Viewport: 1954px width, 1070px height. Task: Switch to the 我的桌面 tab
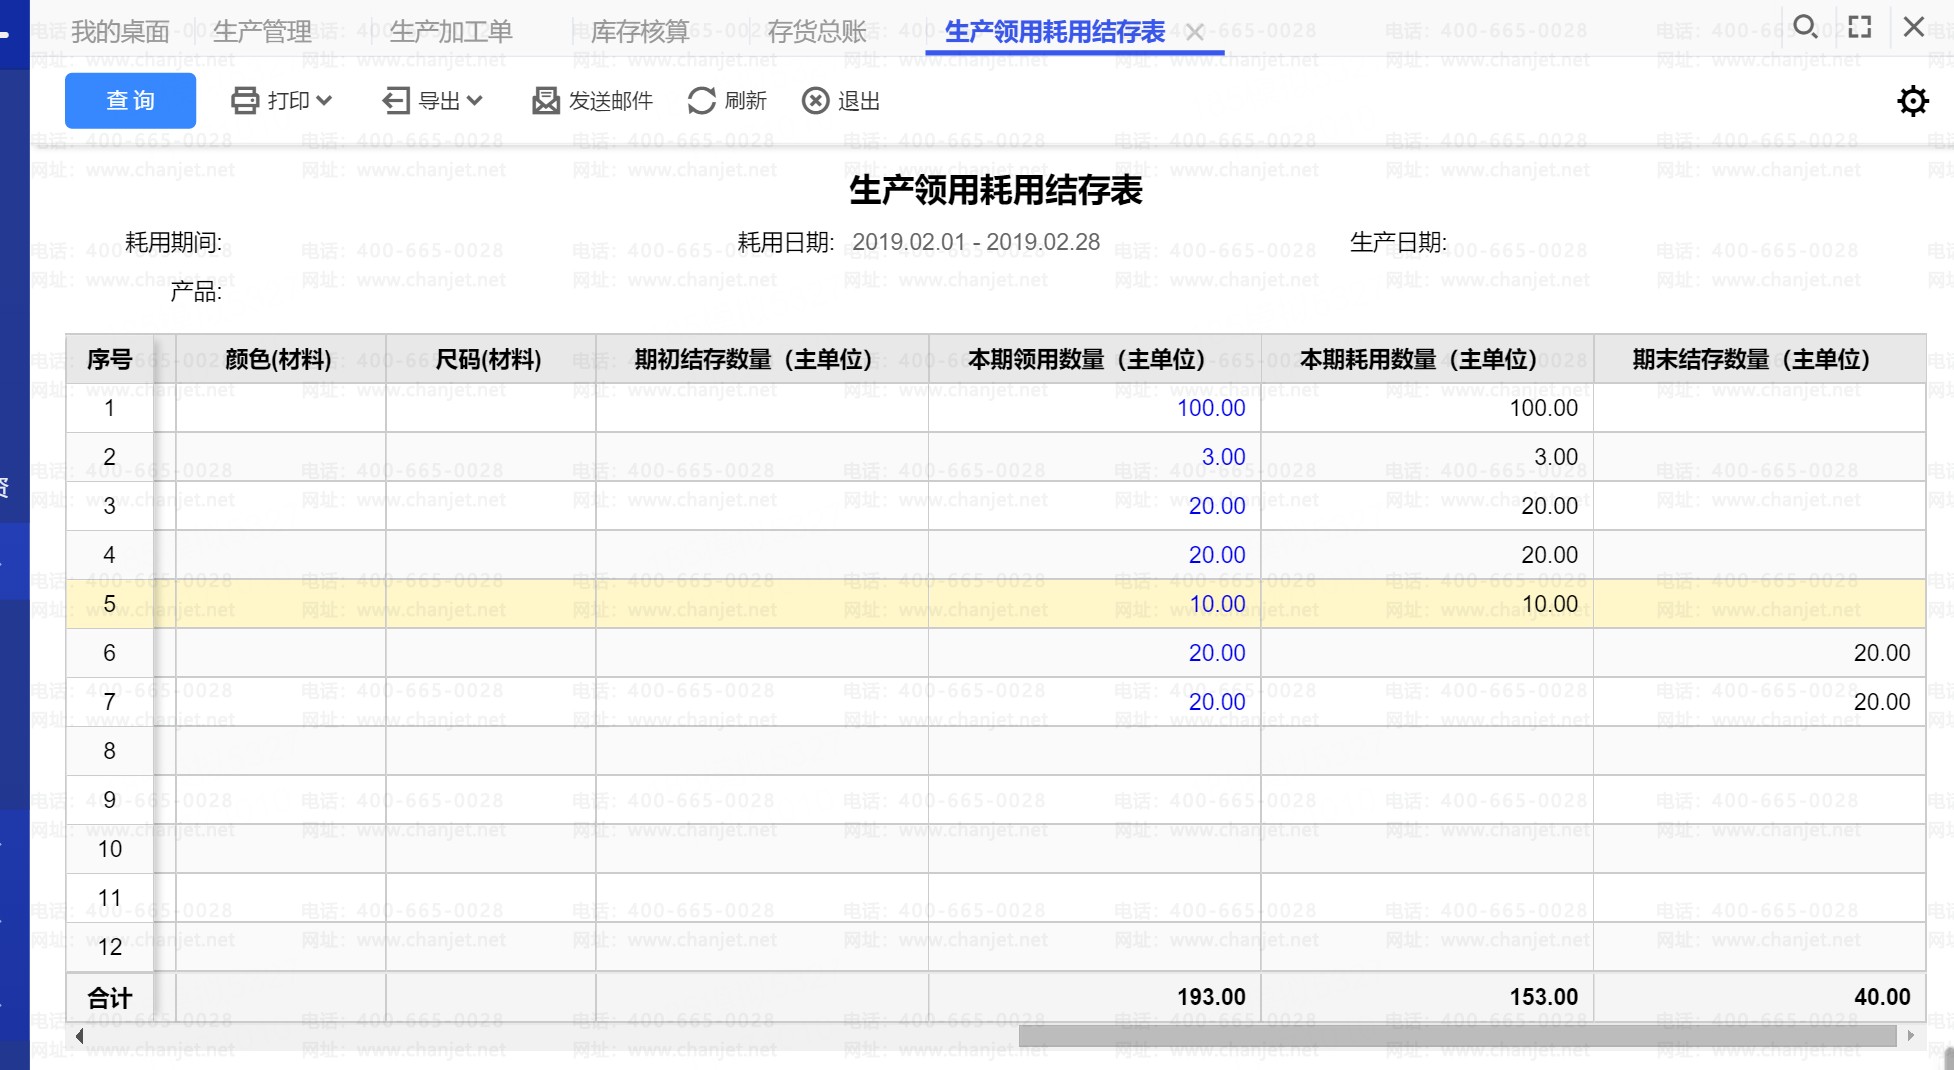tap(120, 32)
